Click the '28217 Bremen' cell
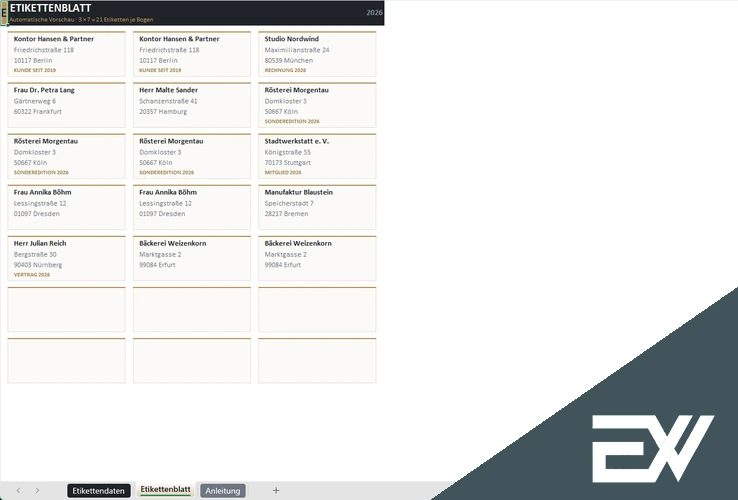This screenshot has width=738, height=500. 286,214
